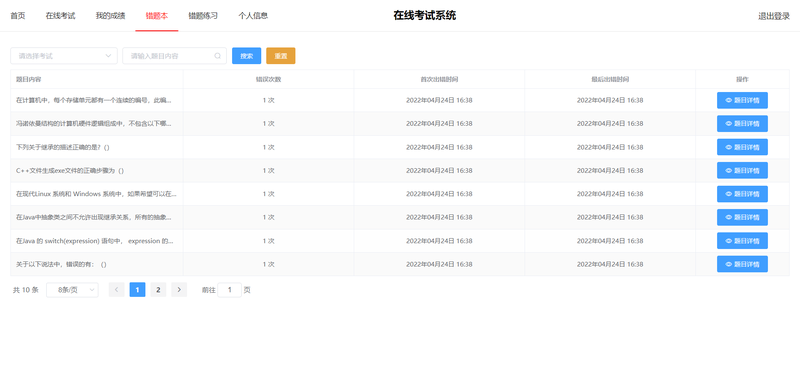Open the 个人信息 tab
Viewport: 800px width, 371px height.
click(x=253, y=16)
